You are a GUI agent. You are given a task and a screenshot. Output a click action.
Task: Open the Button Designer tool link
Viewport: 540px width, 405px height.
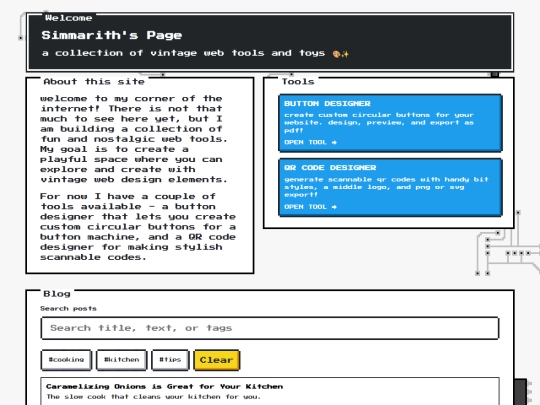click(310, 142)
